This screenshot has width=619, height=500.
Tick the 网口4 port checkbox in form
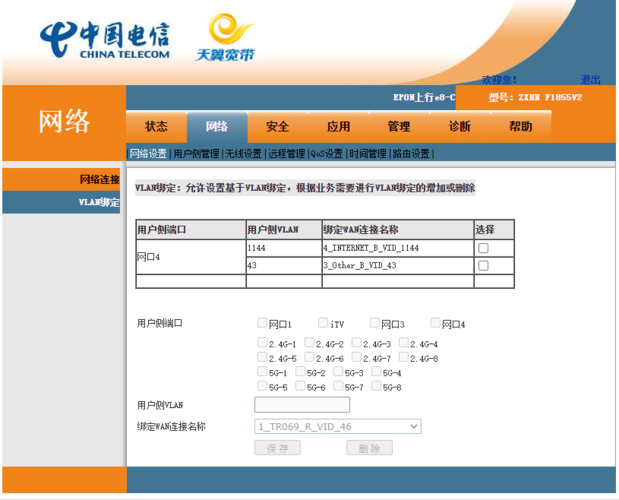[x=435, y=323]
